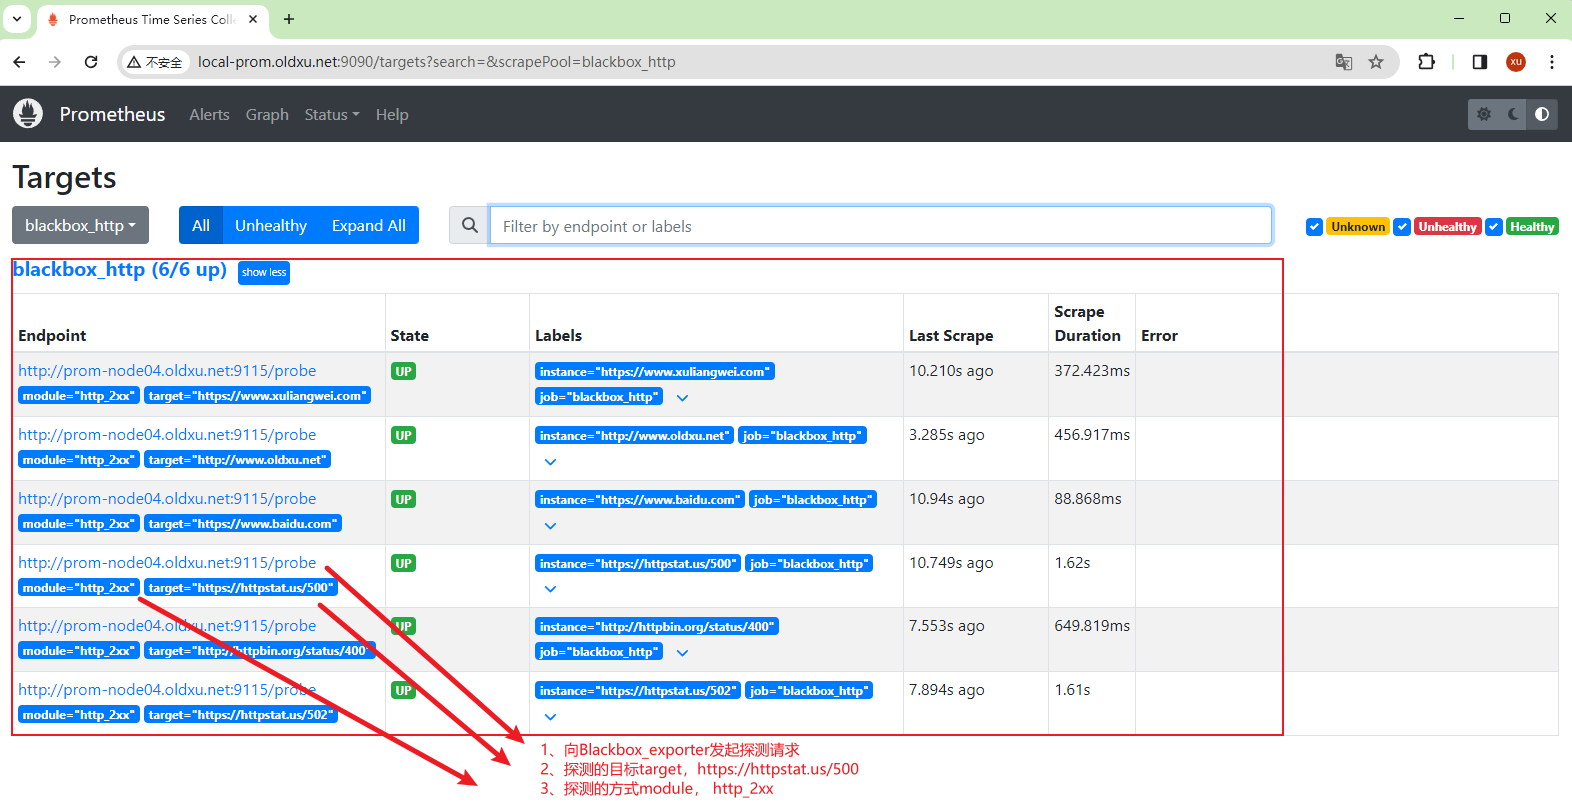Click the target="http://www.oldxu.net" label badge

237,460
